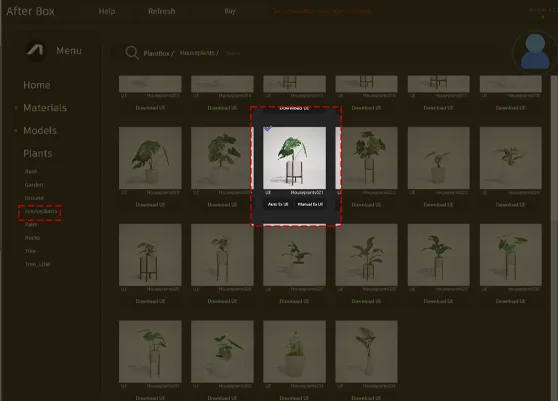This screenshot has width=558, height=401.
Task: Click Manual Ex UE for Houseplants021
Action: point(310,204)
